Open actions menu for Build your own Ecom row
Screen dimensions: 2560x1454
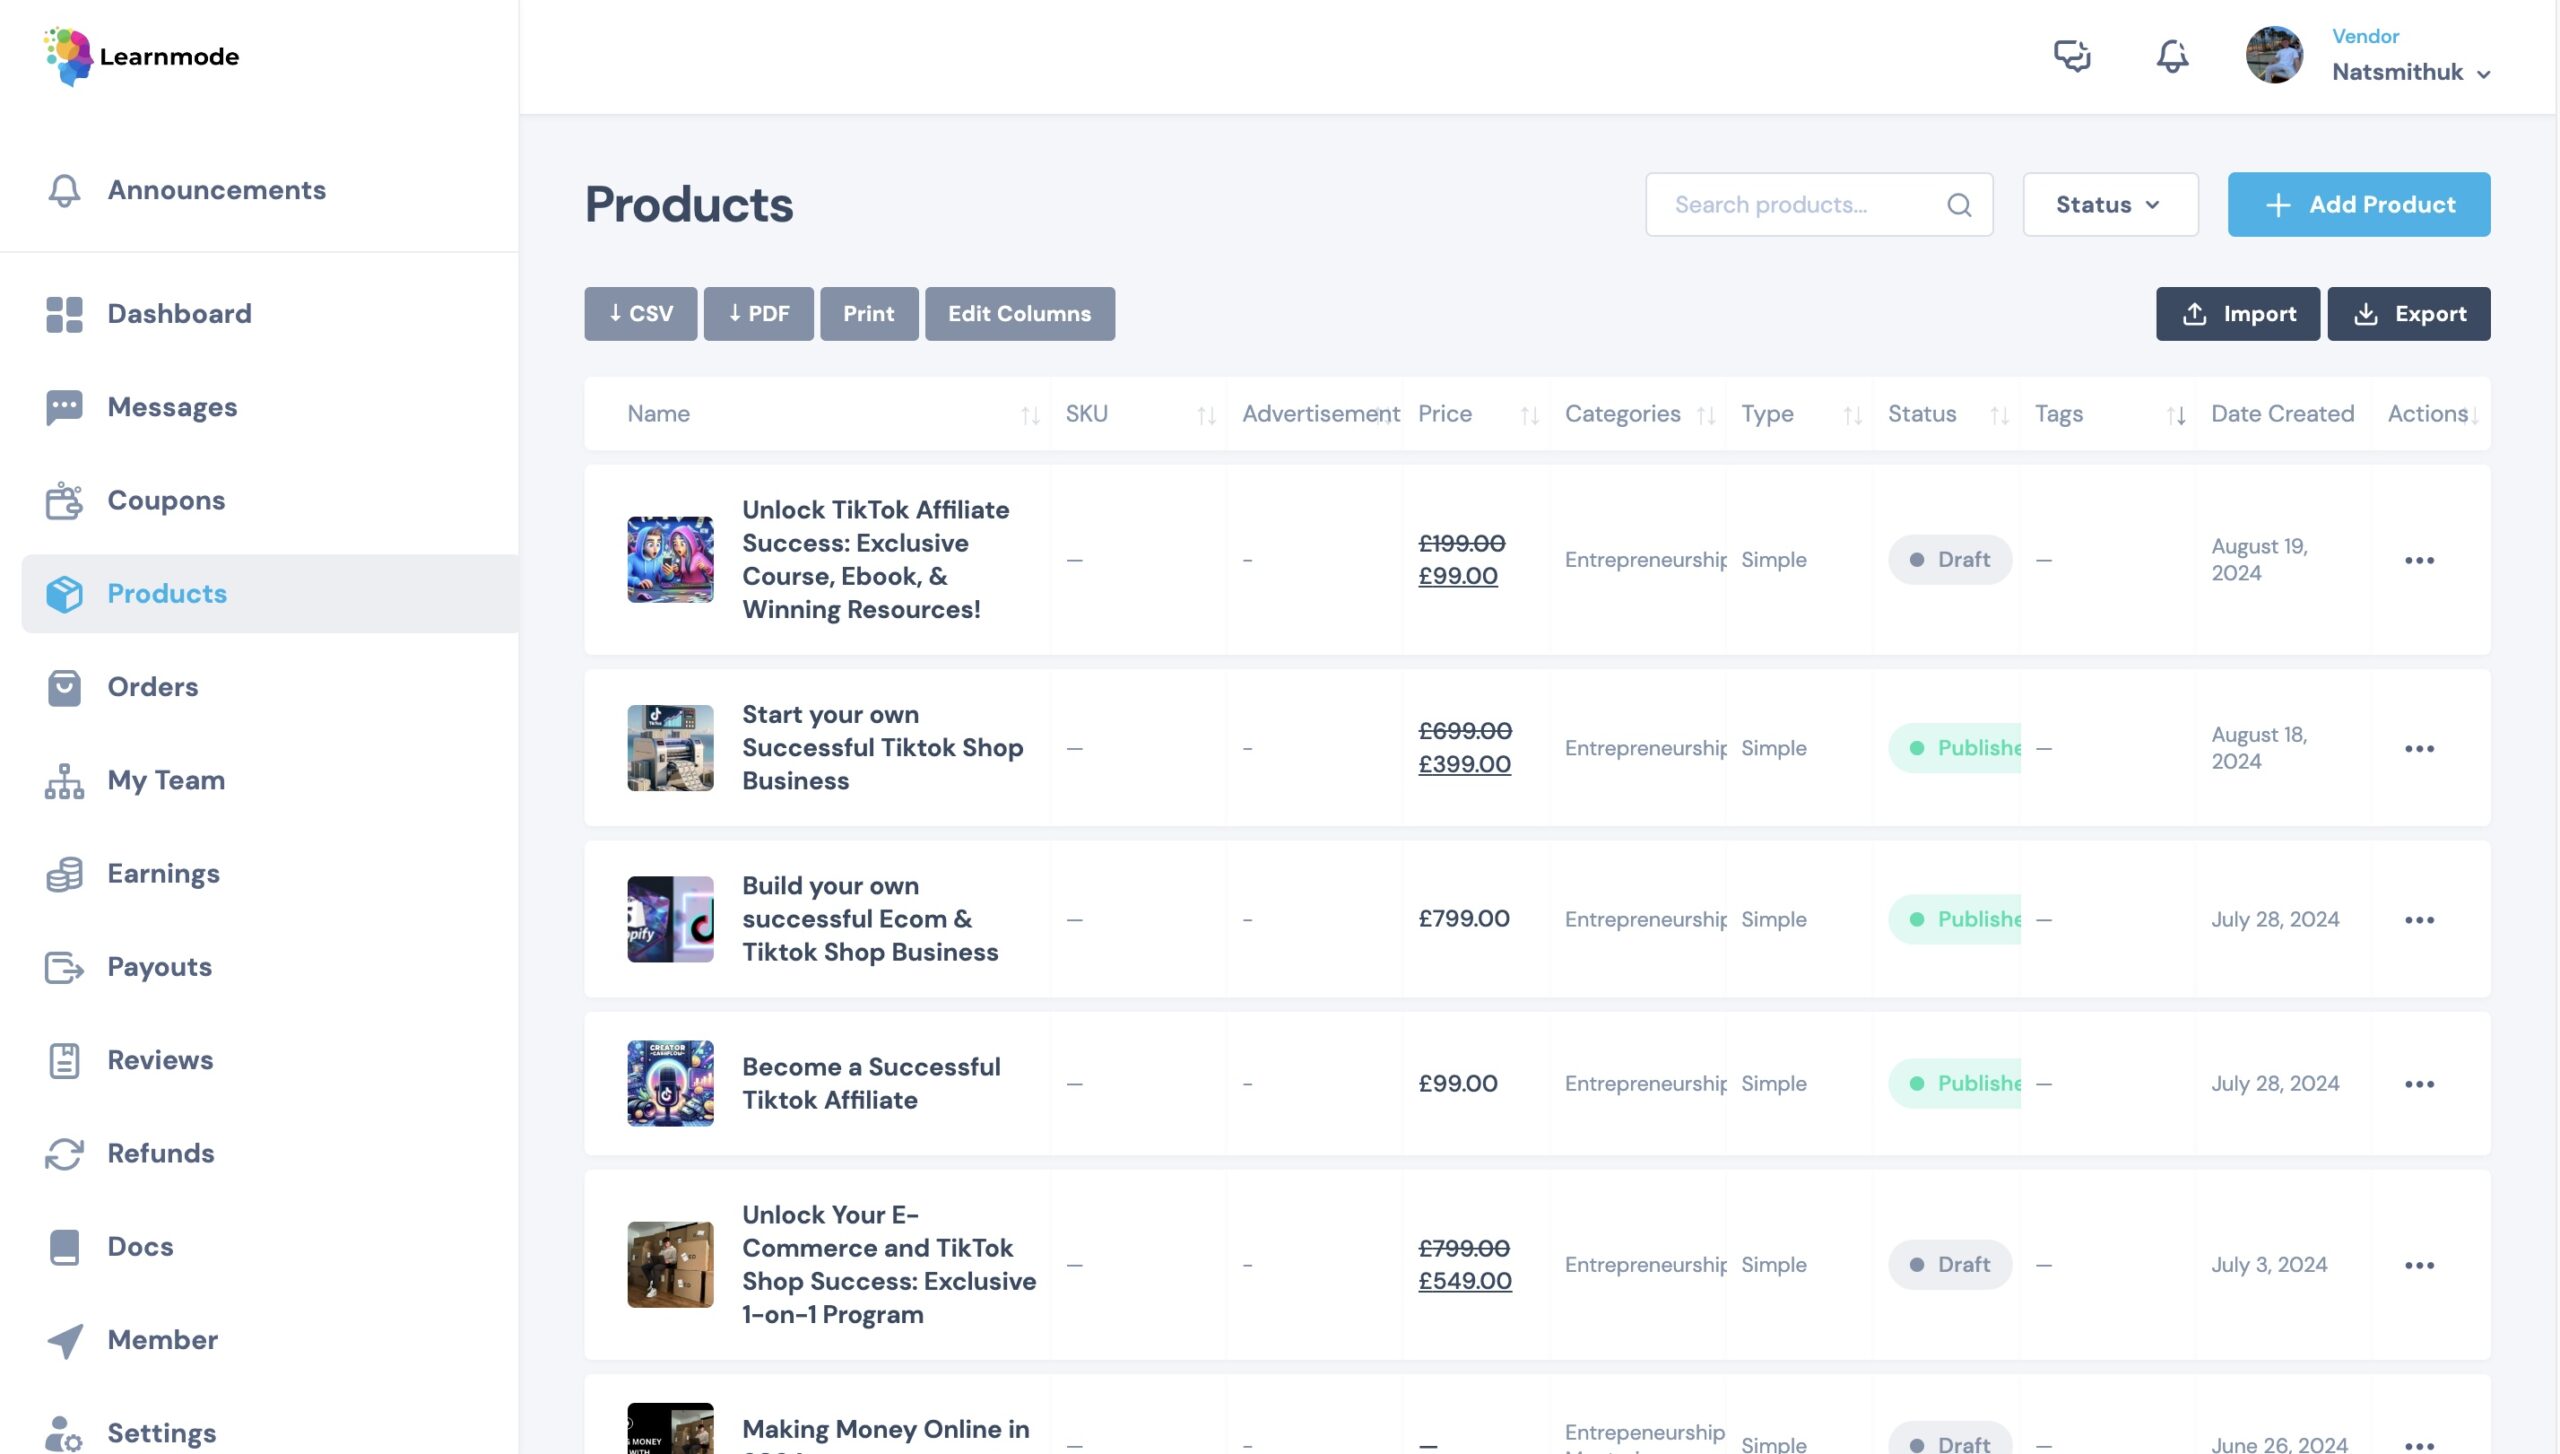2419,920
